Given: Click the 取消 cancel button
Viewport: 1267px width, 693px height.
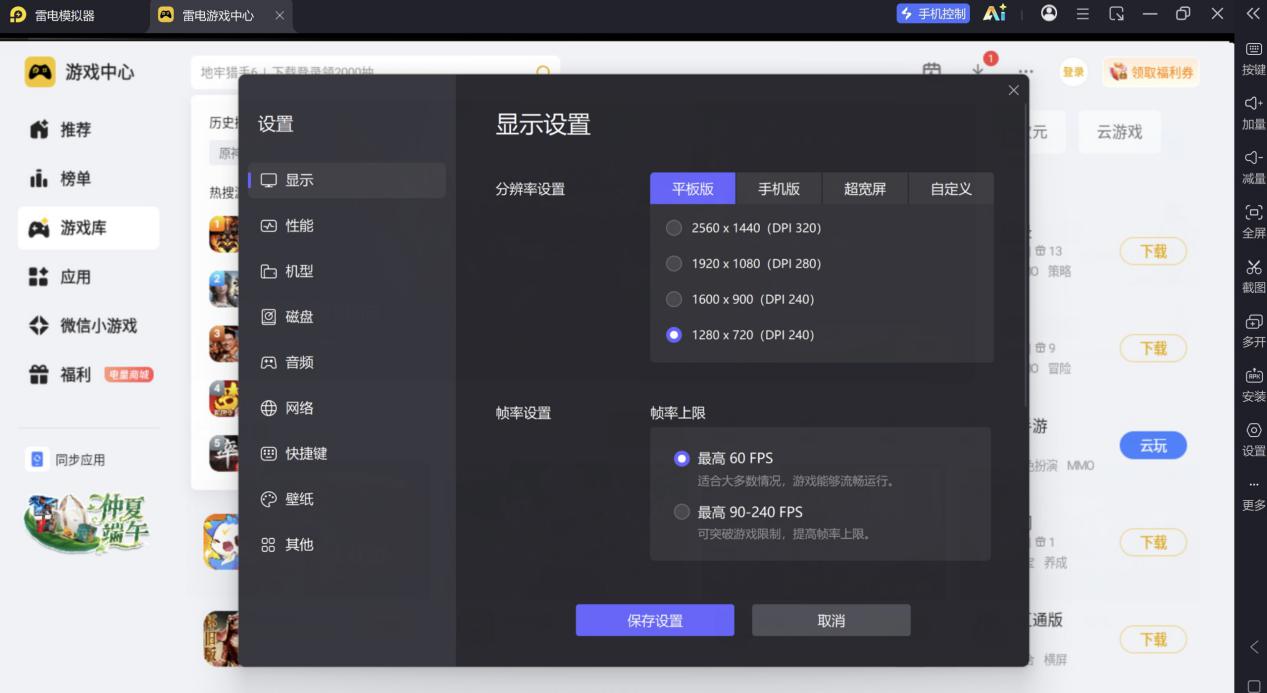Looking at the screenshot, I should coord(831,620).
